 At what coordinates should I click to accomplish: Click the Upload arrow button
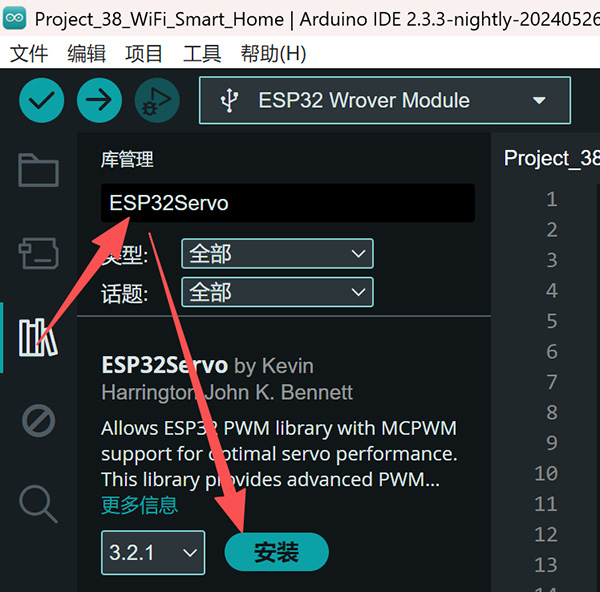[99, 100]
